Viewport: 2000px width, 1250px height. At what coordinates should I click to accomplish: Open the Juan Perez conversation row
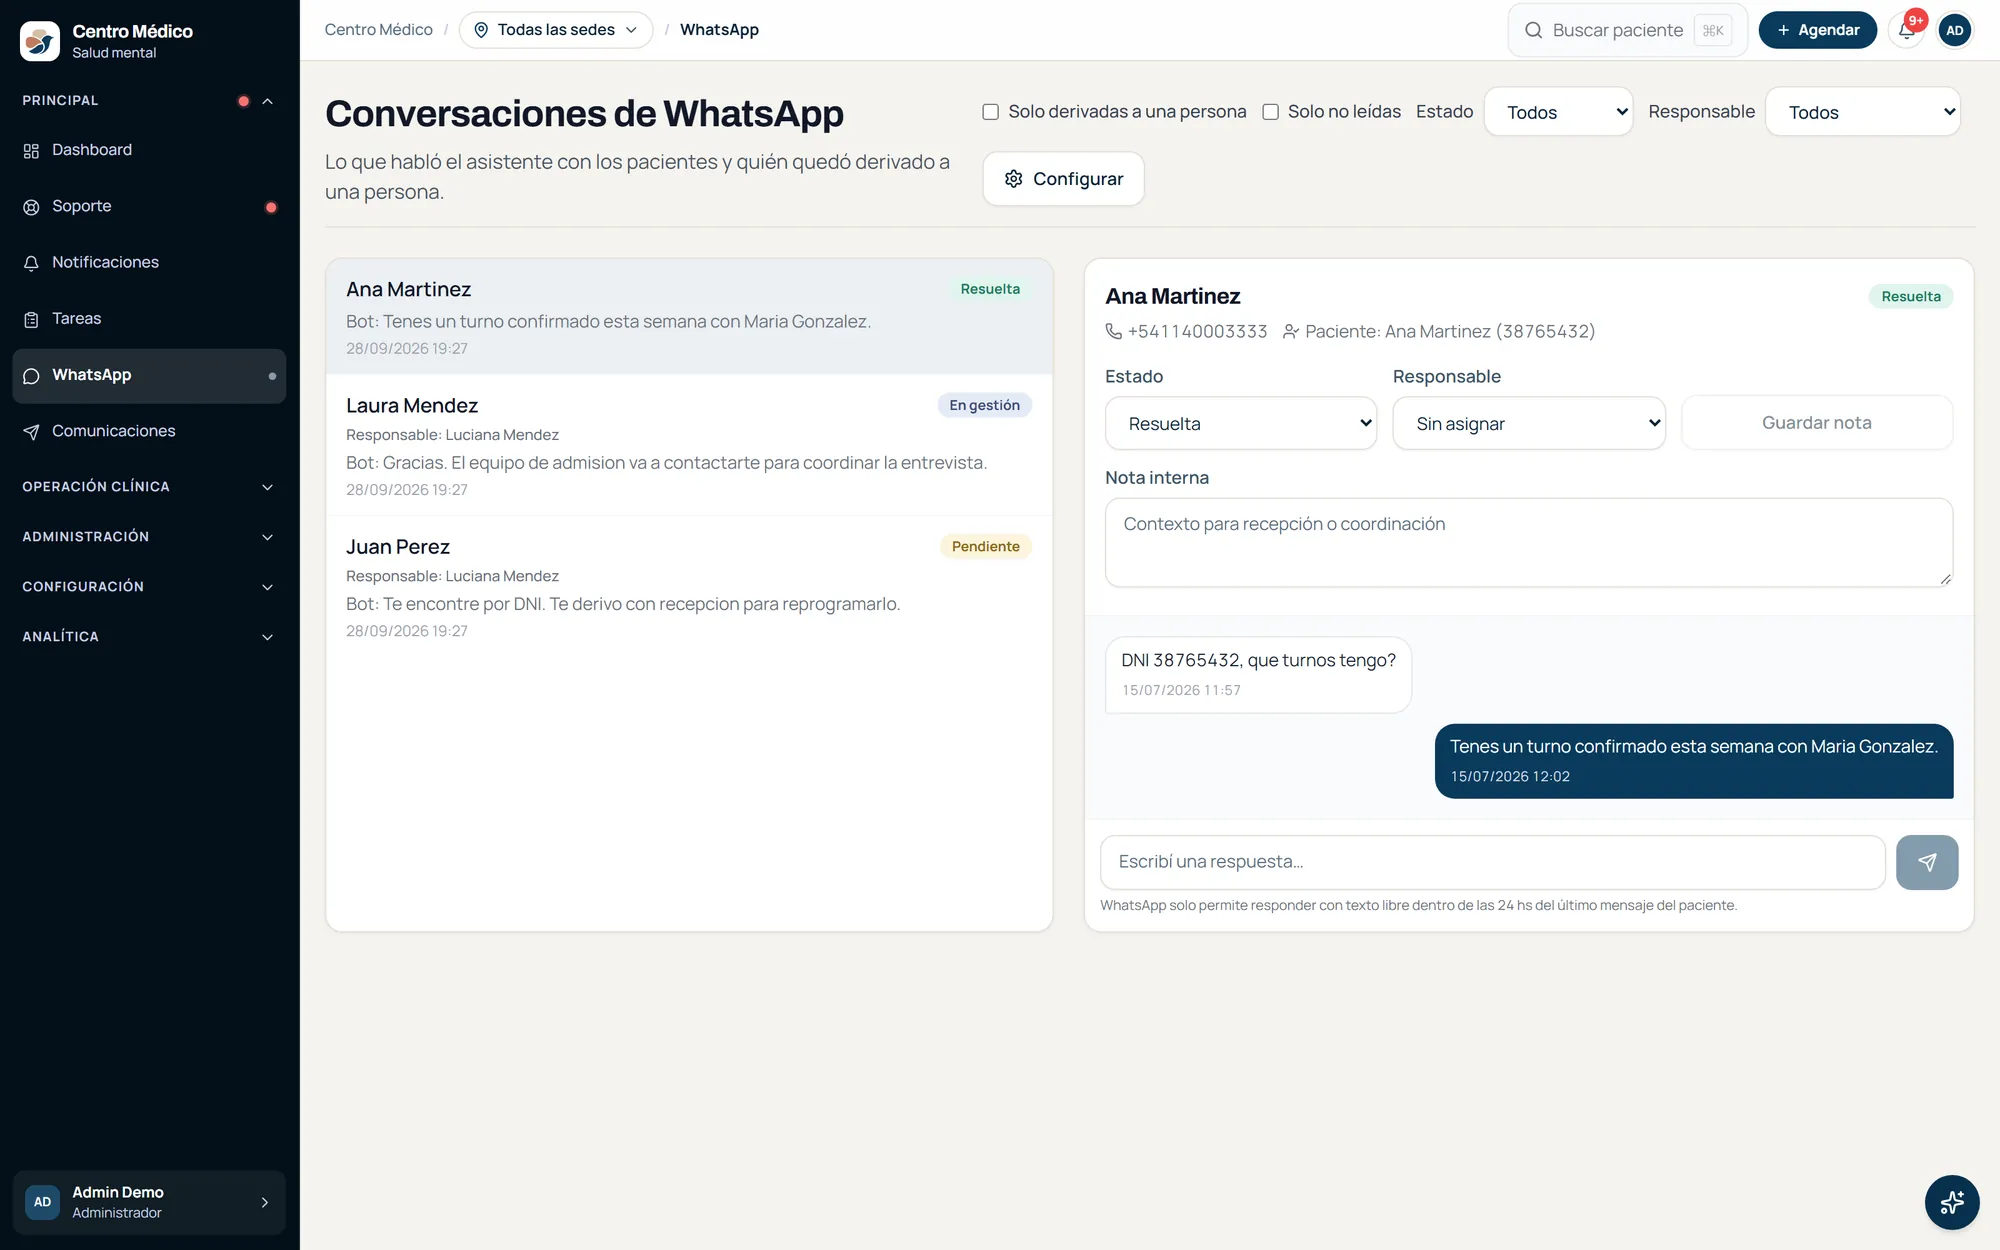coord(689,587)
